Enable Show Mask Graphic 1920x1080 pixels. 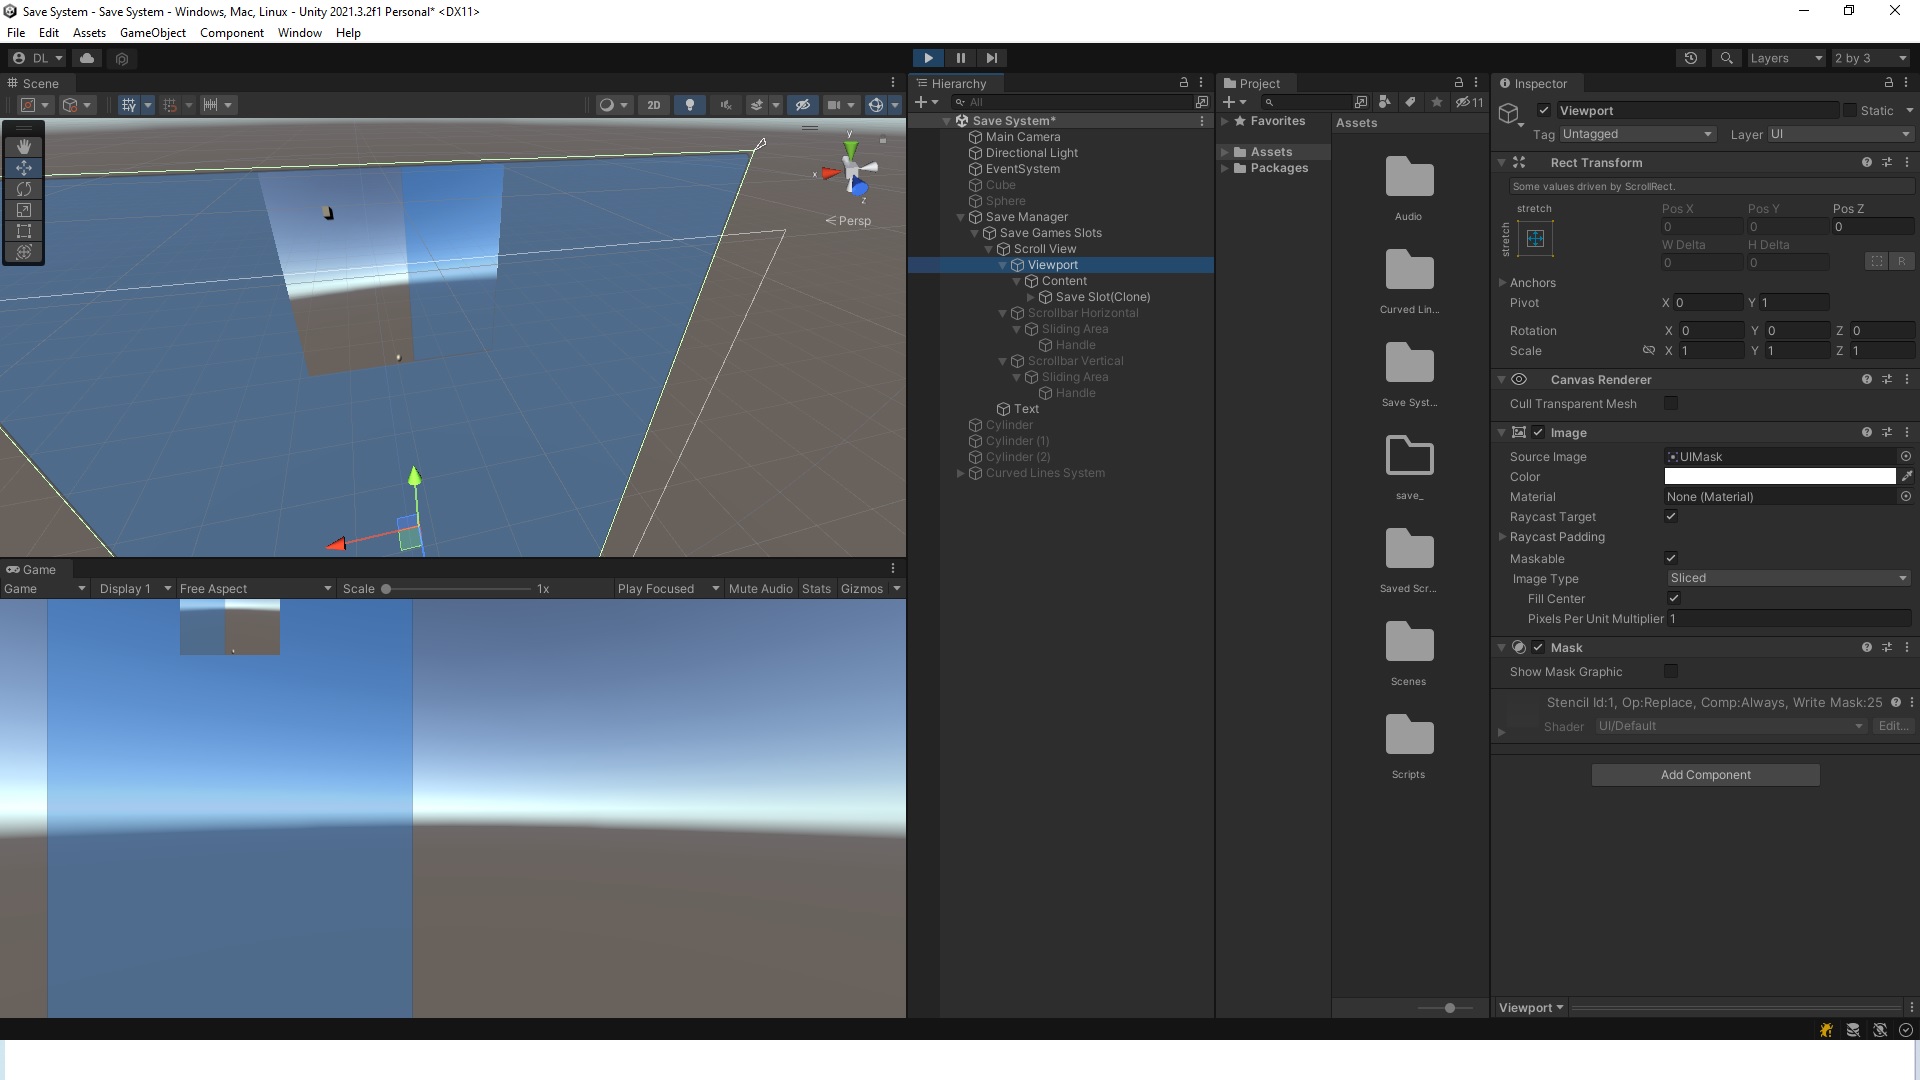[1671, 671]
